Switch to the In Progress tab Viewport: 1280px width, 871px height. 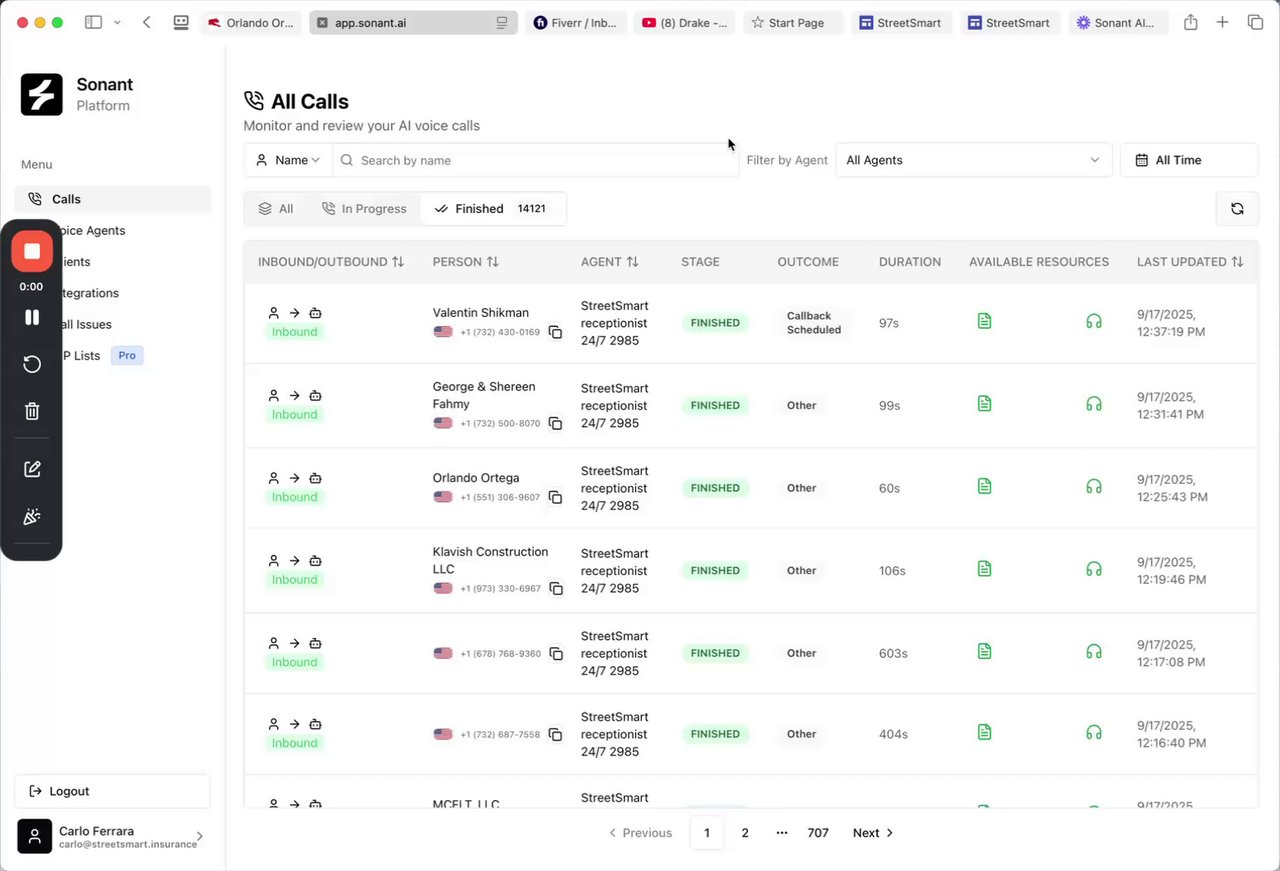pyautogui.click(x=364, y=209)
